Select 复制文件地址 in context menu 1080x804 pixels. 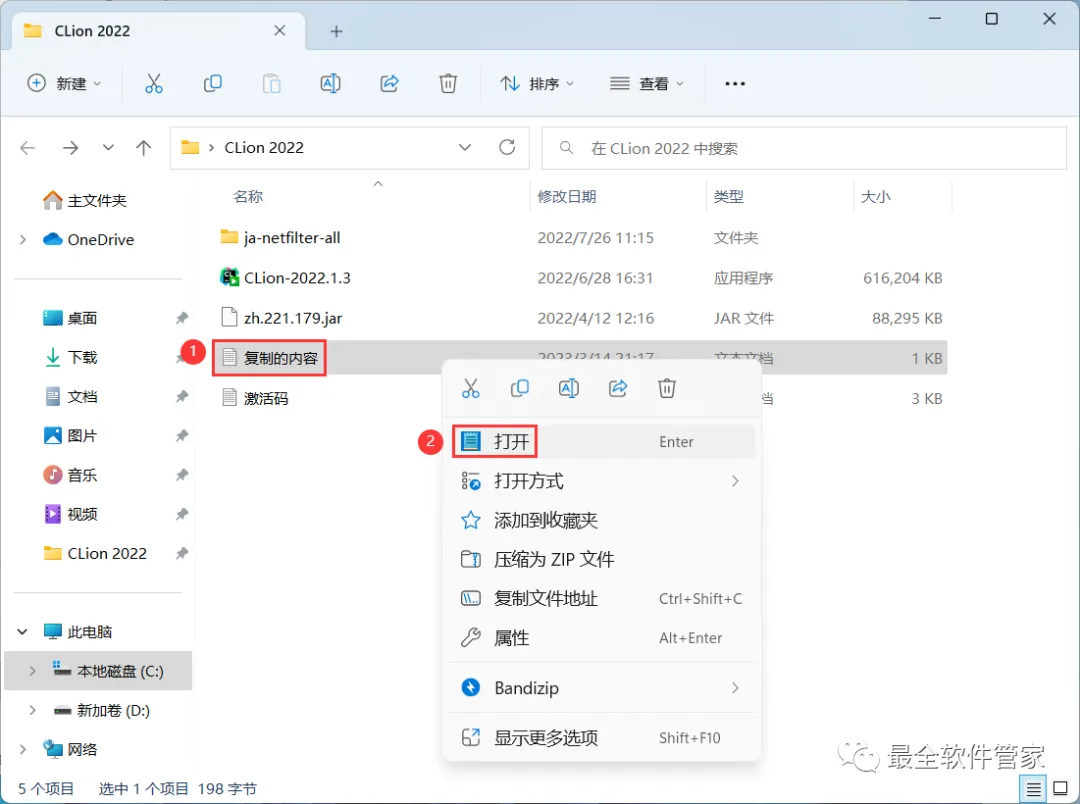601,599
